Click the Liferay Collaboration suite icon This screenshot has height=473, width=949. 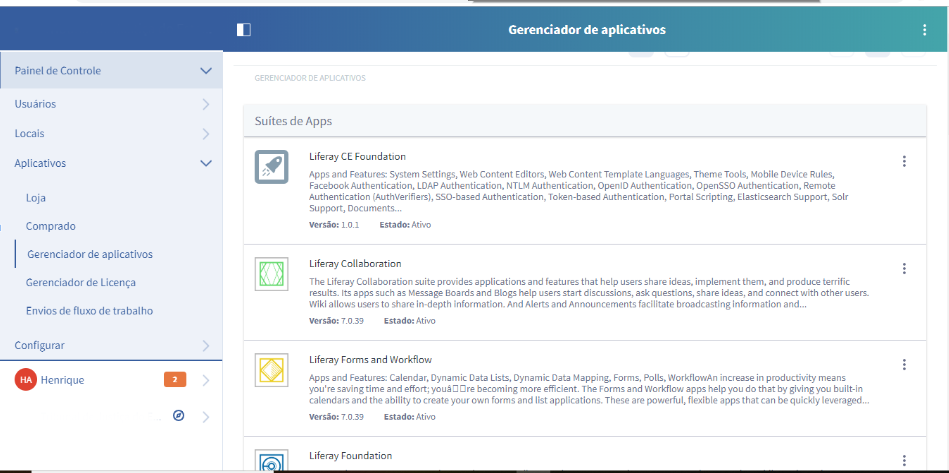coord(271,274)
